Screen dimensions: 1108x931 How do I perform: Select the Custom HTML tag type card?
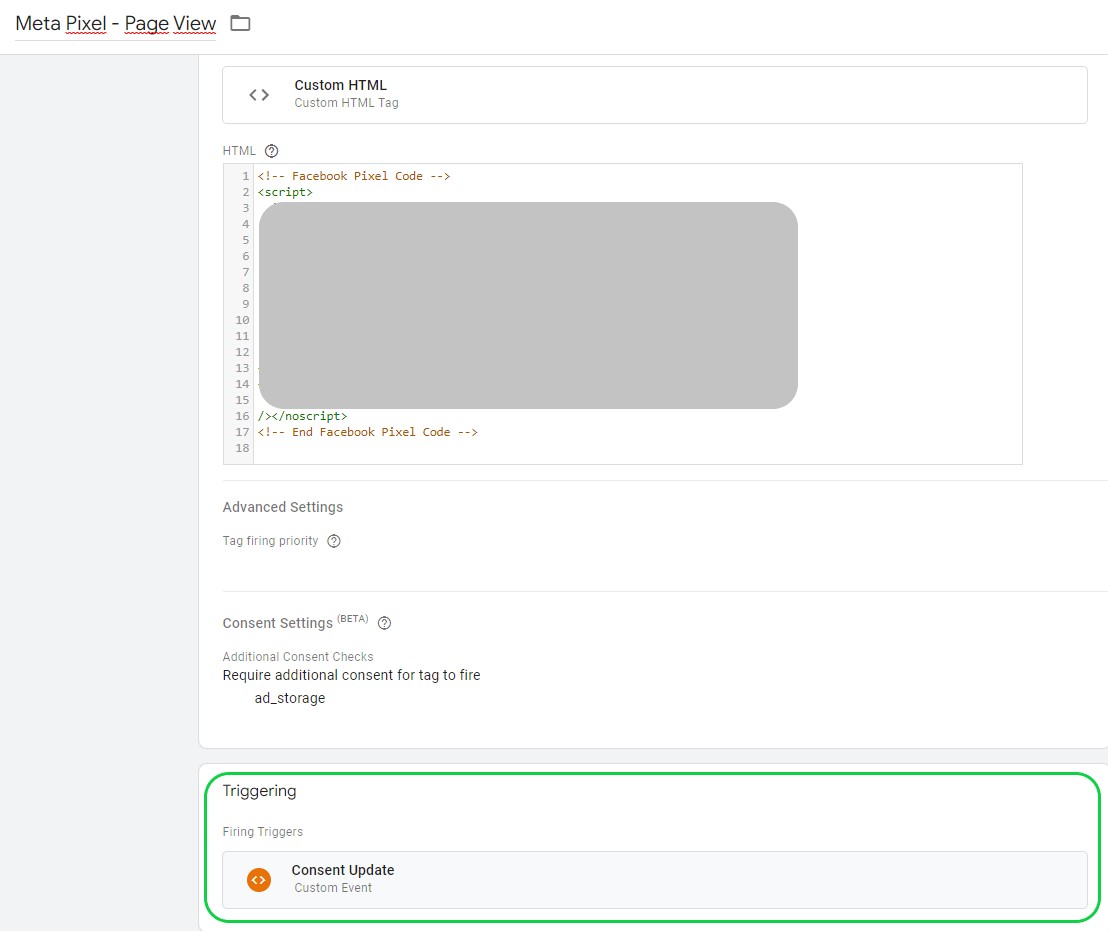pyautogui.click(x=654, y=95)
